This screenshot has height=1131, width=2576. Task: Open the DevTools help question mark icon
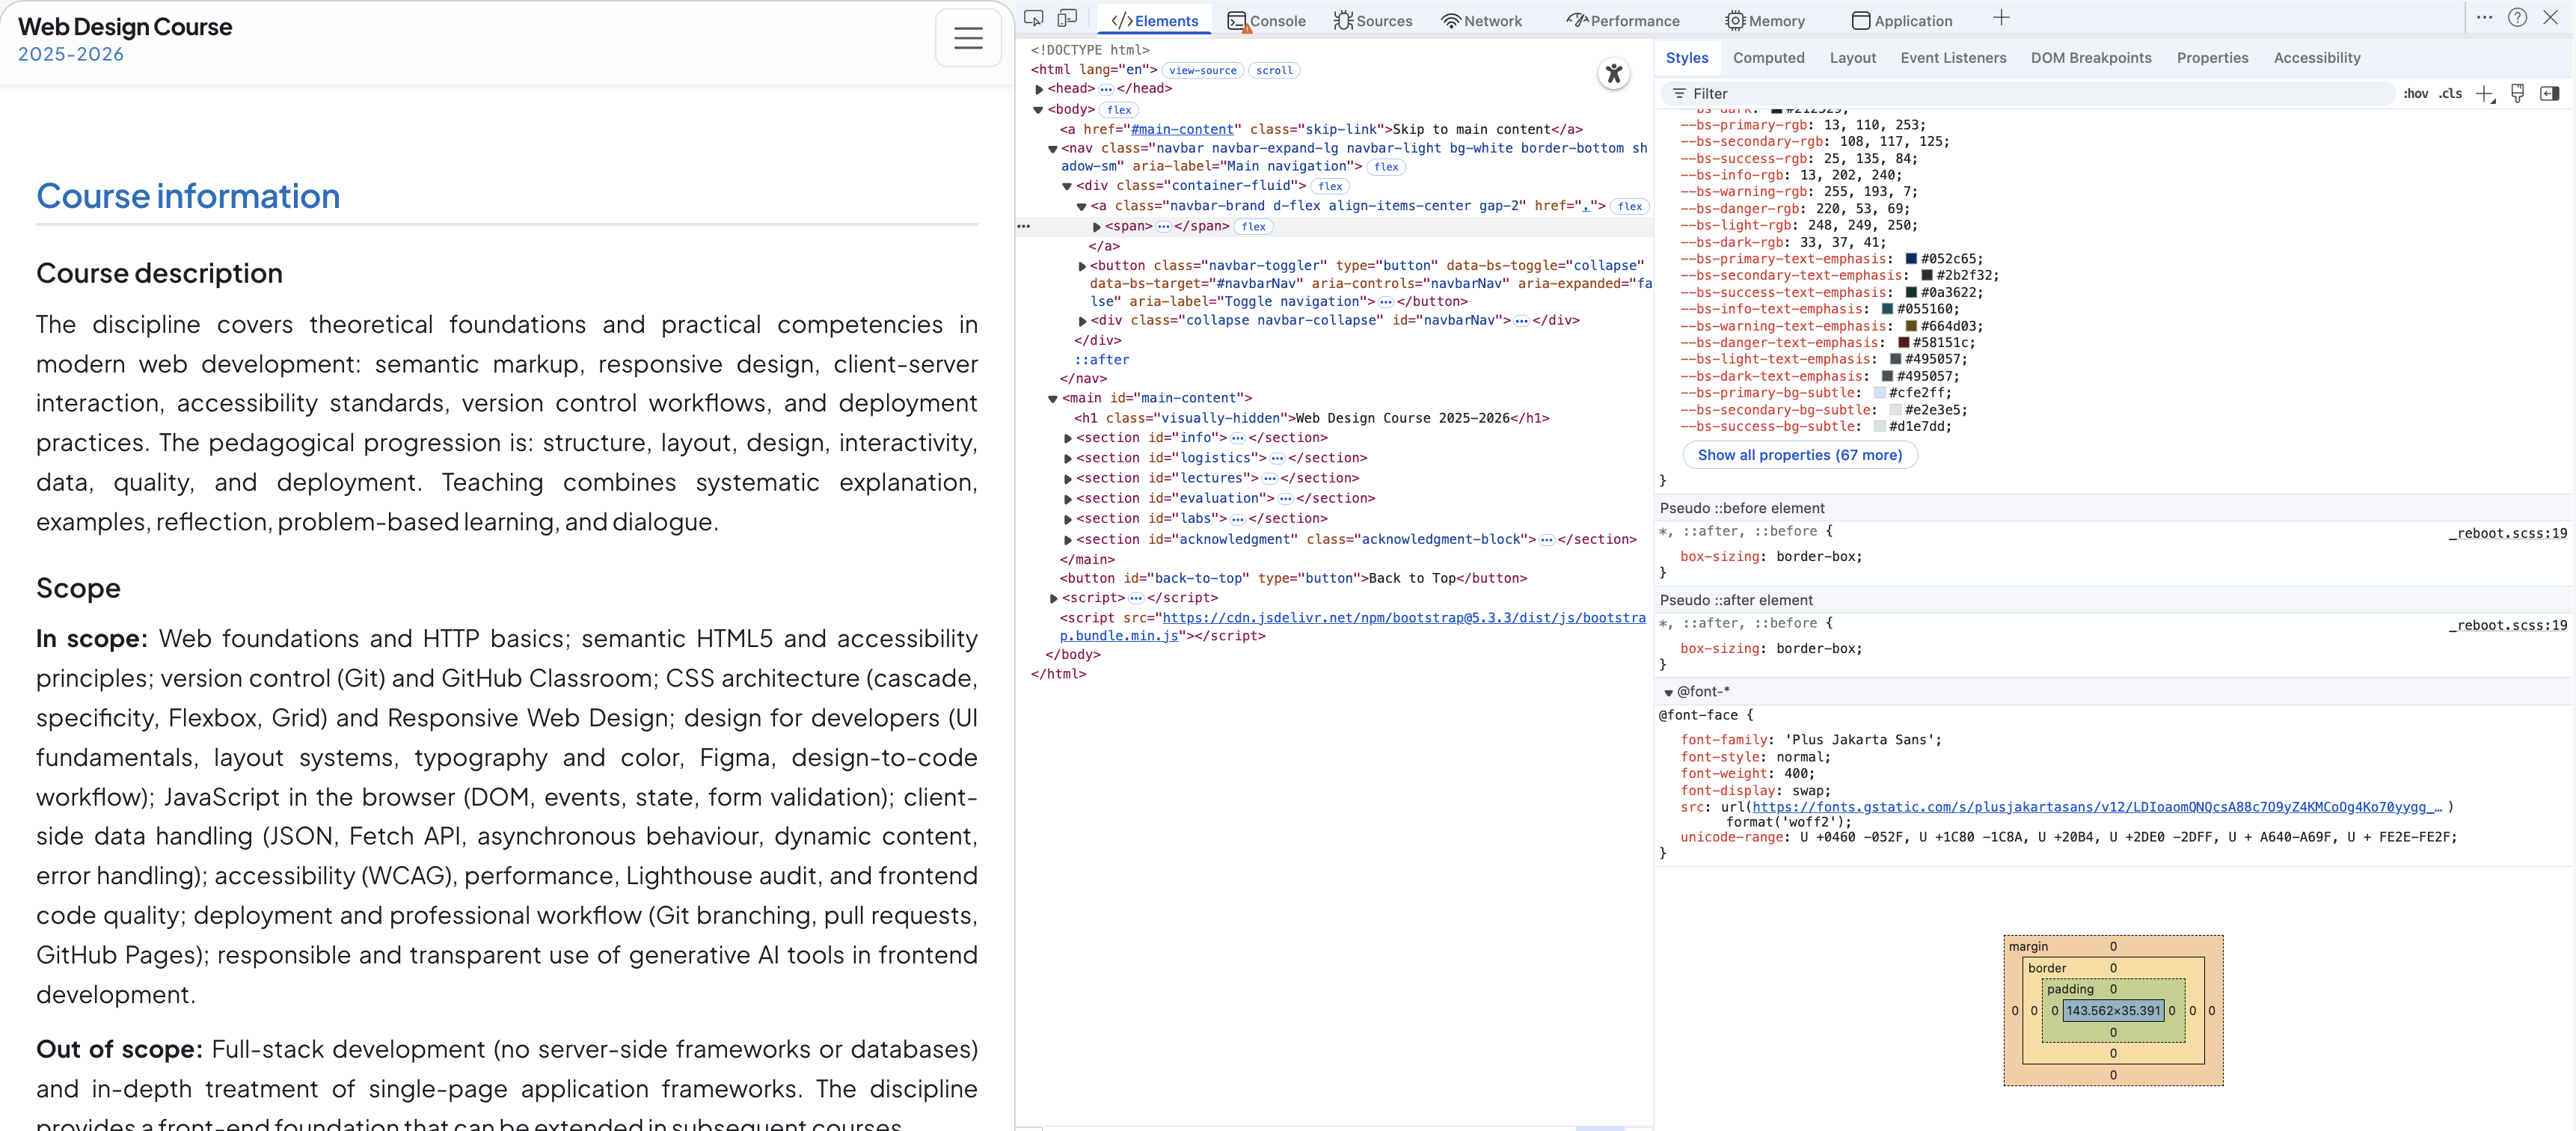pyautogui.click(x=2518, y=18)
